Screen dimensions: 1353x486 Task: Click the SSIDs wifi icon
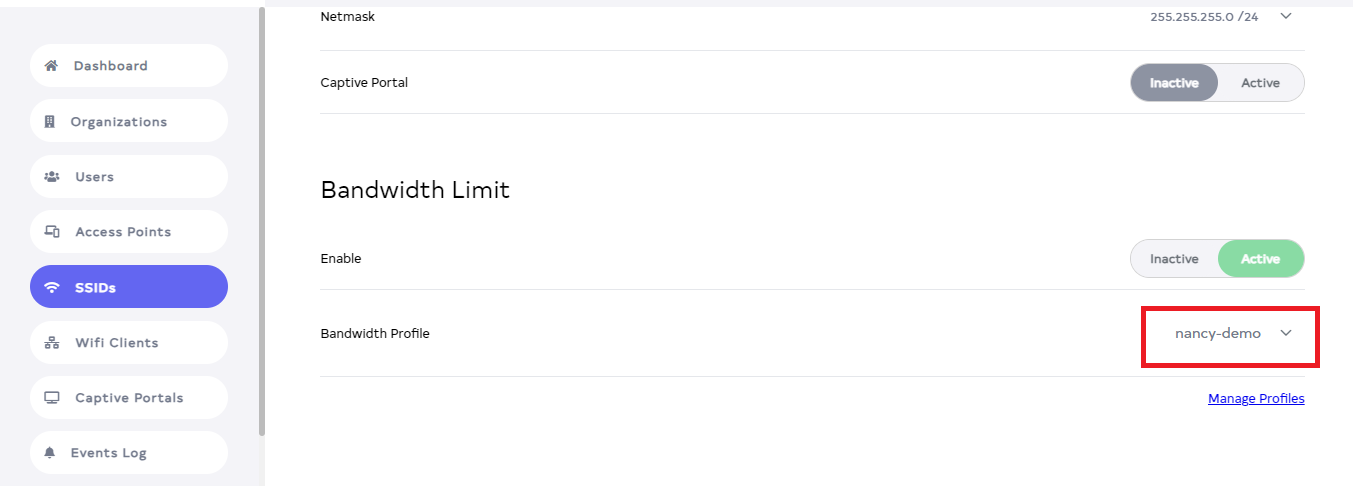pos(52,288)
